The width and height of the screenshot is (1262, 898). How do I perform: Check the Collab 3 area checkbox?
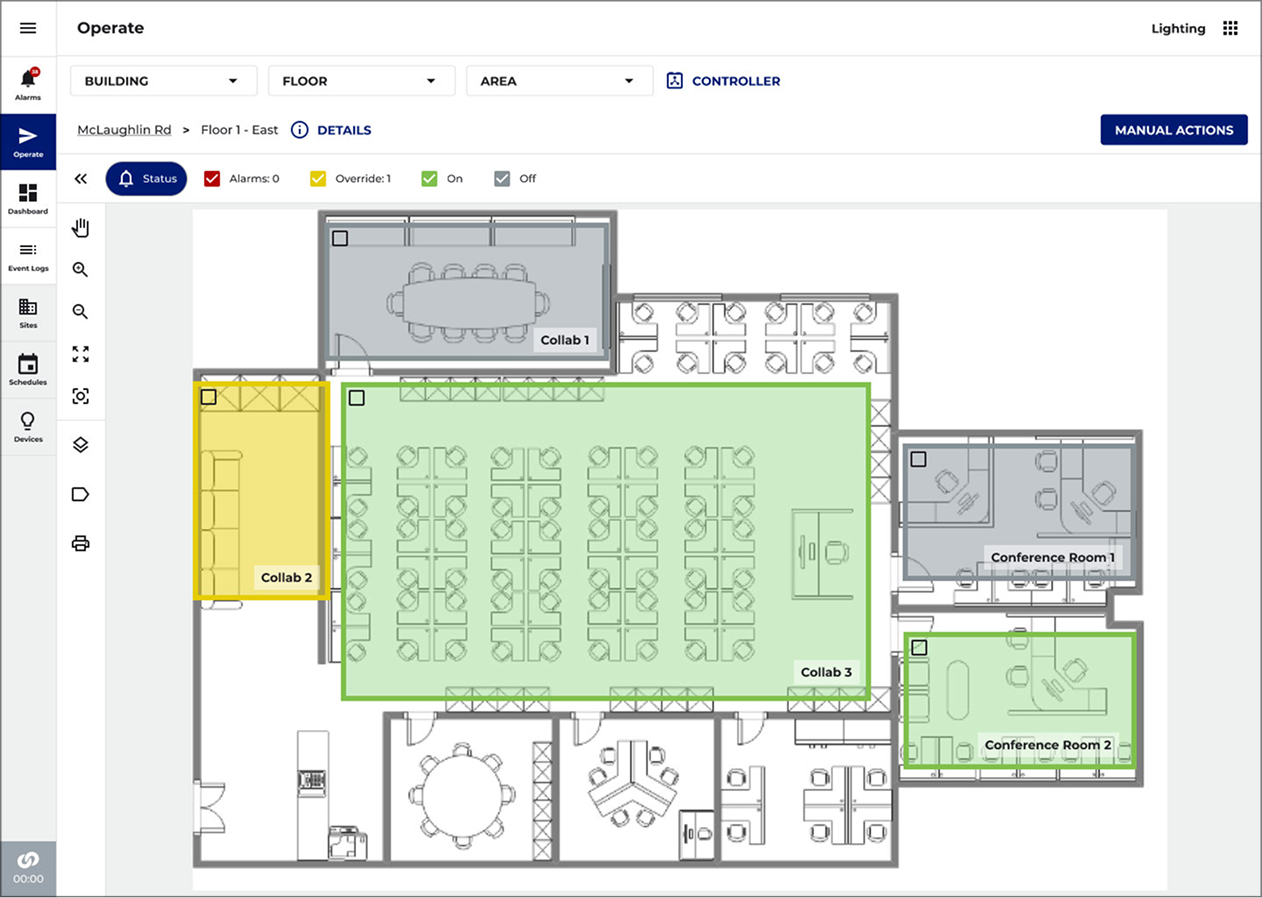pos(357,398)
